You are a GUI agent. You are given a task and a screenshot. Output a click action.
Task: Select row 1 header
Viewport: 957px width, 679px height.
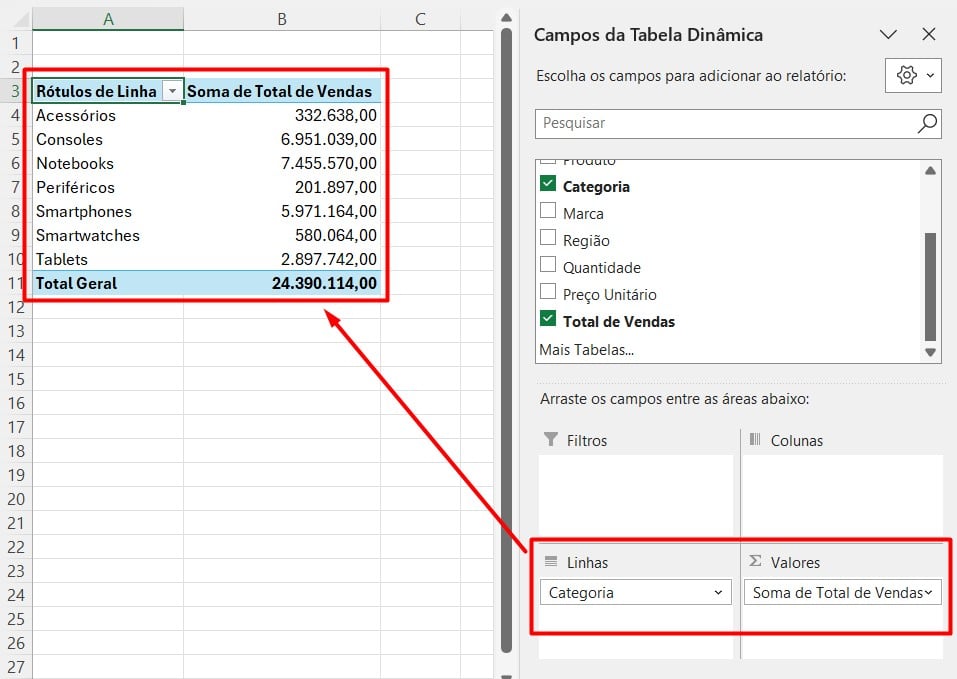16,43
